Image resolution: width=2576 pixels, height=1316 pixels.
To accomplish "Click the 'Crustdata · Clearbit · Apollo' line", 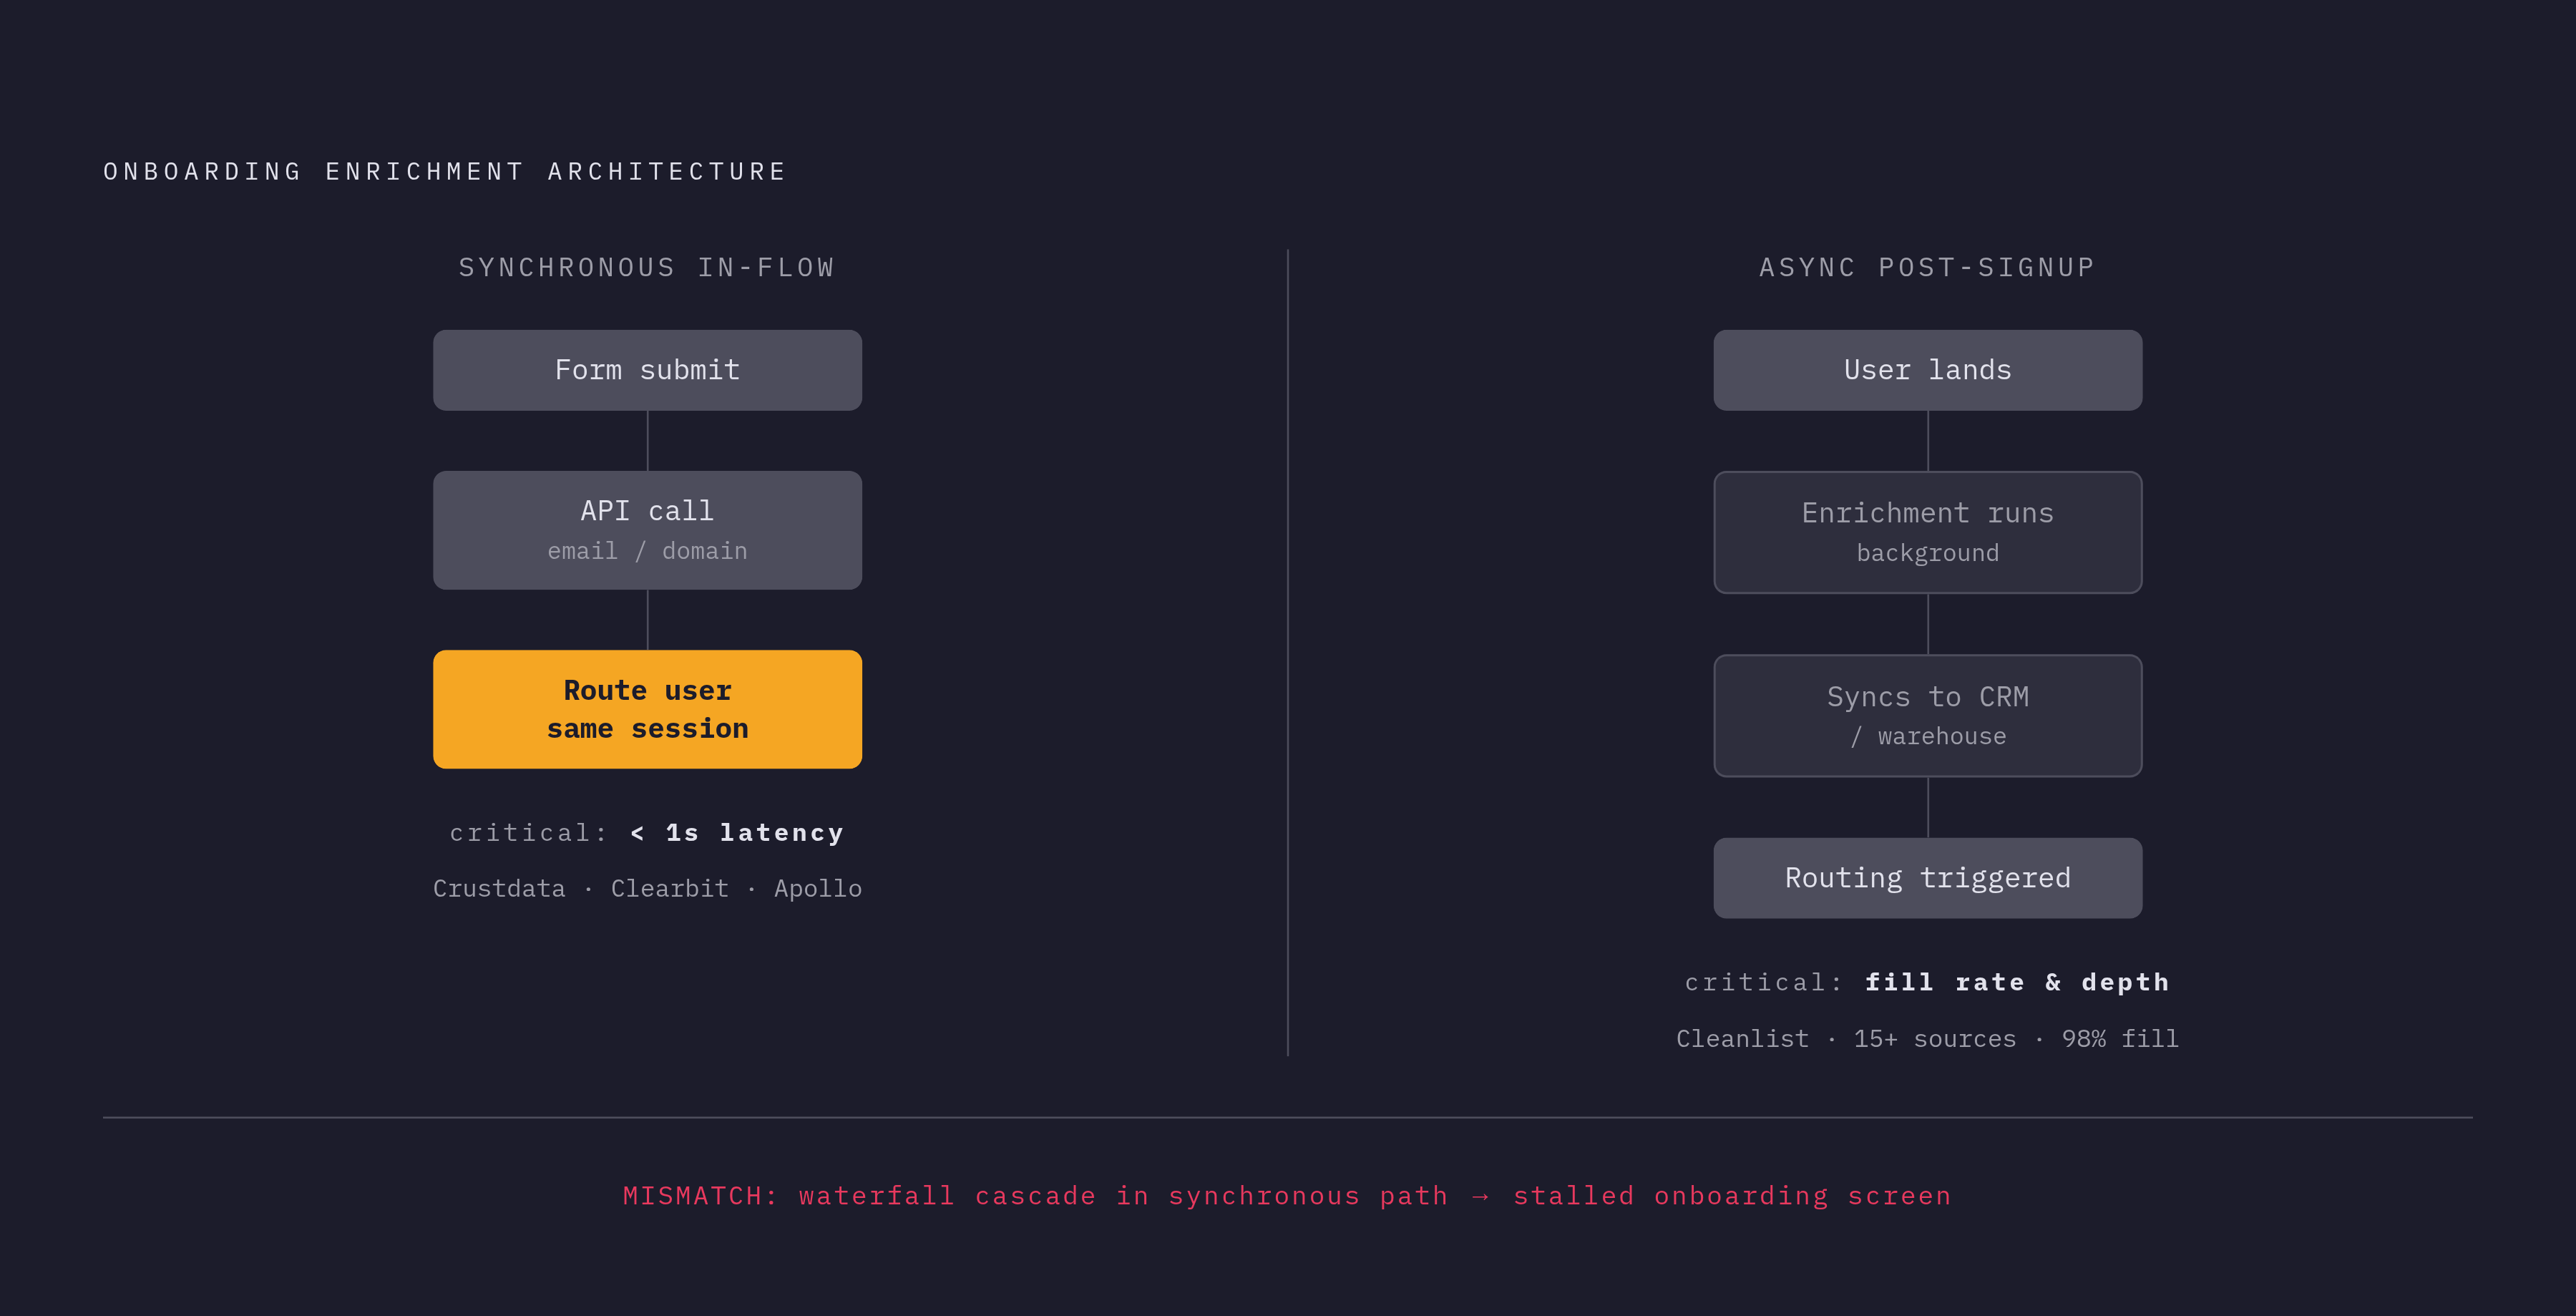I will (647, 889).
